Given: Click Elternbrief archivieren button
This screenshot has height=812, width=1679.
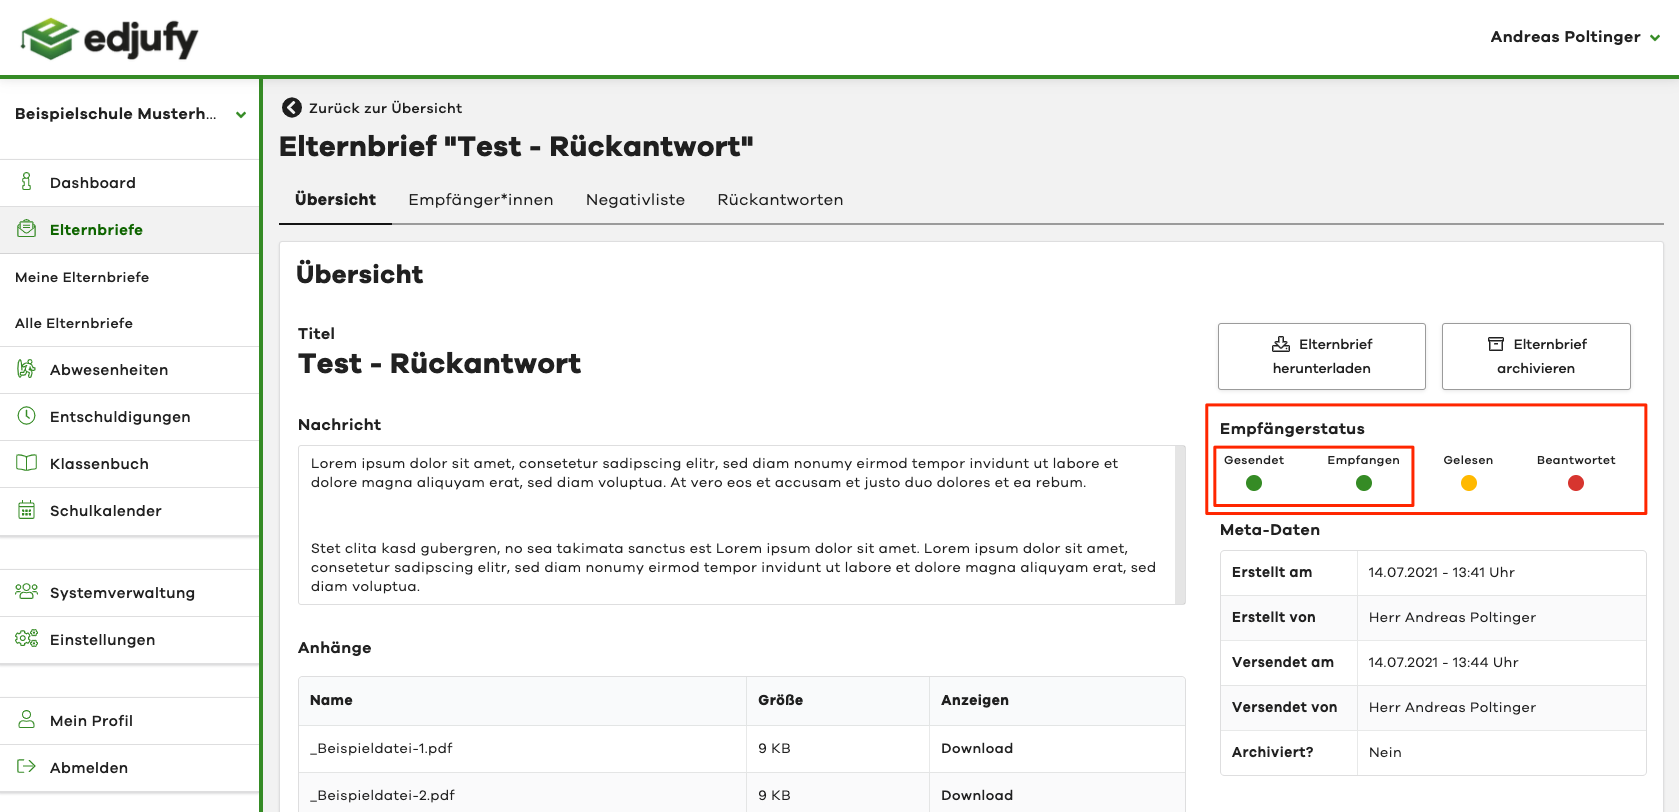Looking at the screenshot, I should click(x=1535, y=356).
